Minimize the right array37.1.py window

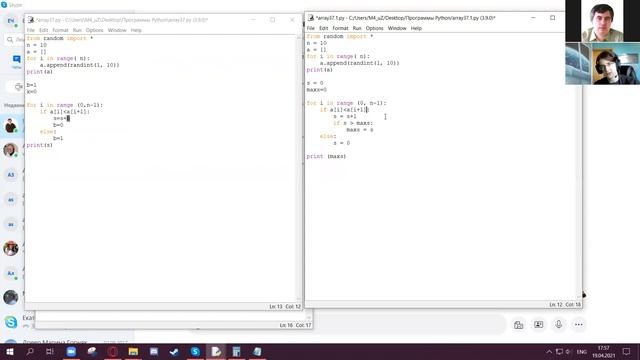click(x=533, y=18)
